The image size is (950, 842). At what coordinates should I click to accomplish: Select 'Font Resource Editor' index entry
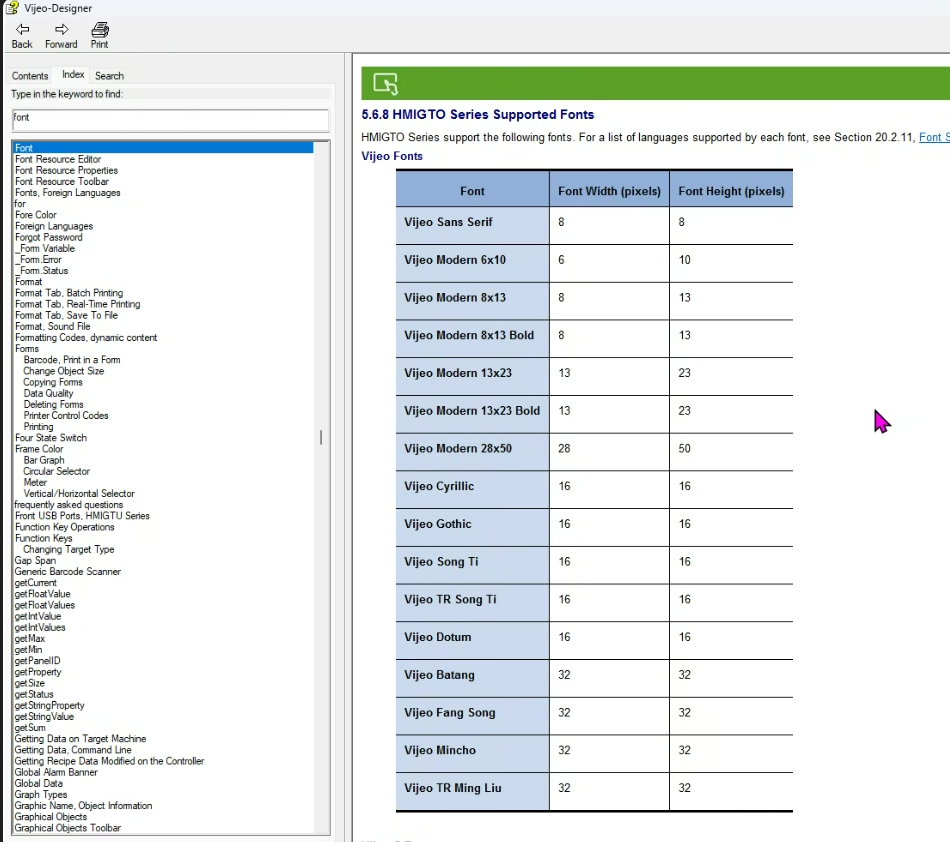58,159
